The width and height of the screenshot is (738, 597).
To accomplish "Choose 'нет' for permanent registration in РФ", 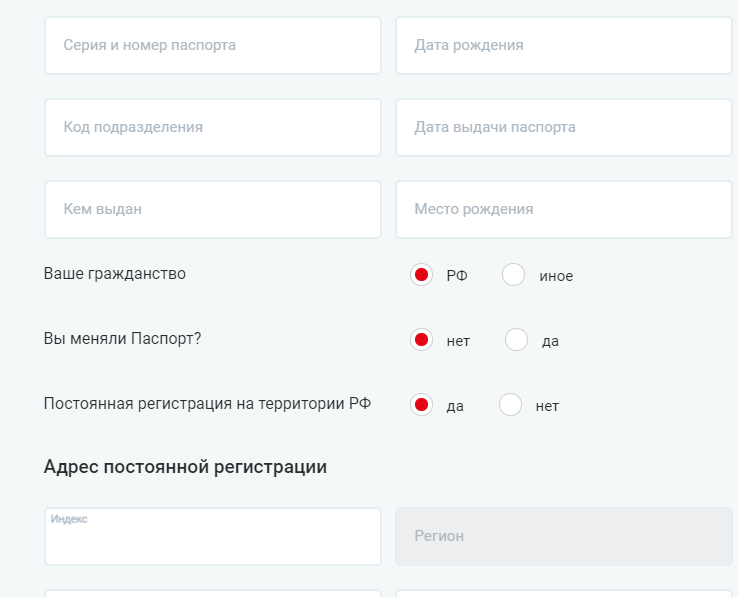I will click(510, 404).
